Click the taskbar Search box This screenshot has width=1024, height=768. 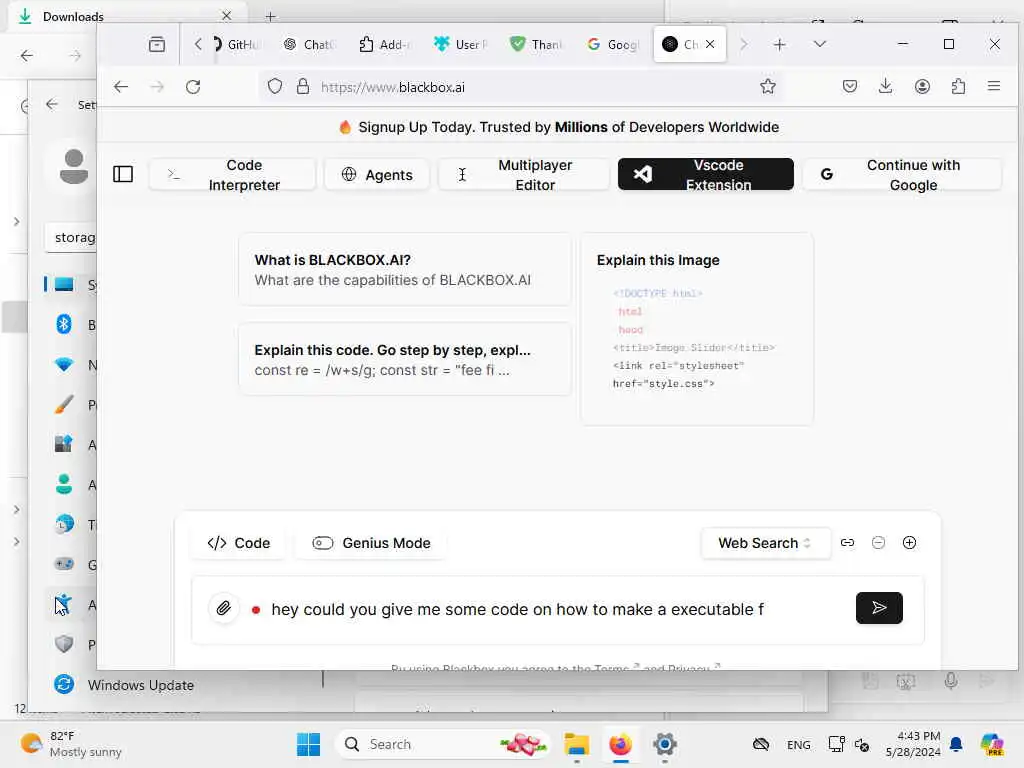(x=443, y=744)
